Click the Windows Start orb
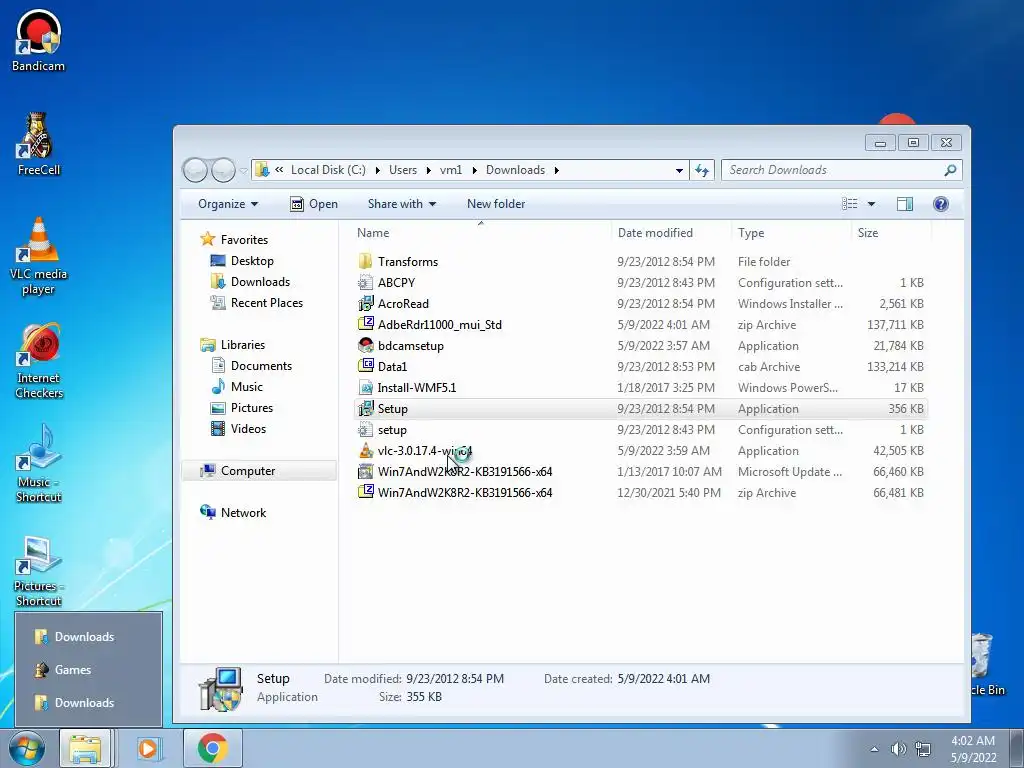 click(26, 749)
